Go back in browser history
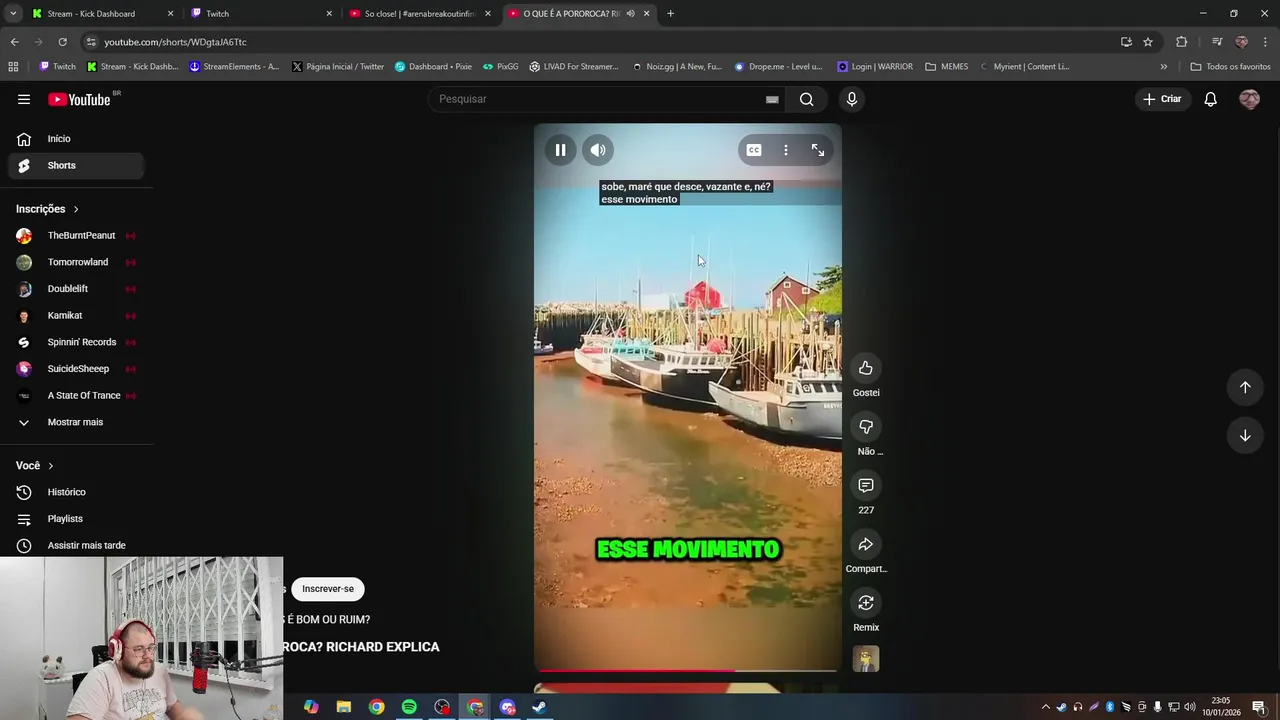Screen dimensions: 1280x720 (x=15, y=42)
